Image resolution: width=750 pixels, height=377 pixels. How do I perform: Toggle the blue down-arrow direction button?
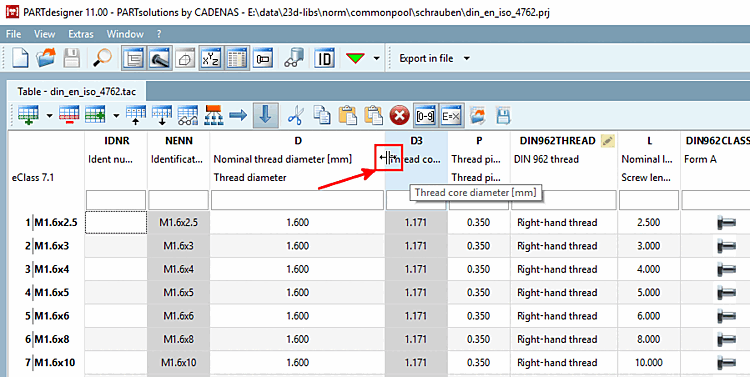(x=266, y=115)
